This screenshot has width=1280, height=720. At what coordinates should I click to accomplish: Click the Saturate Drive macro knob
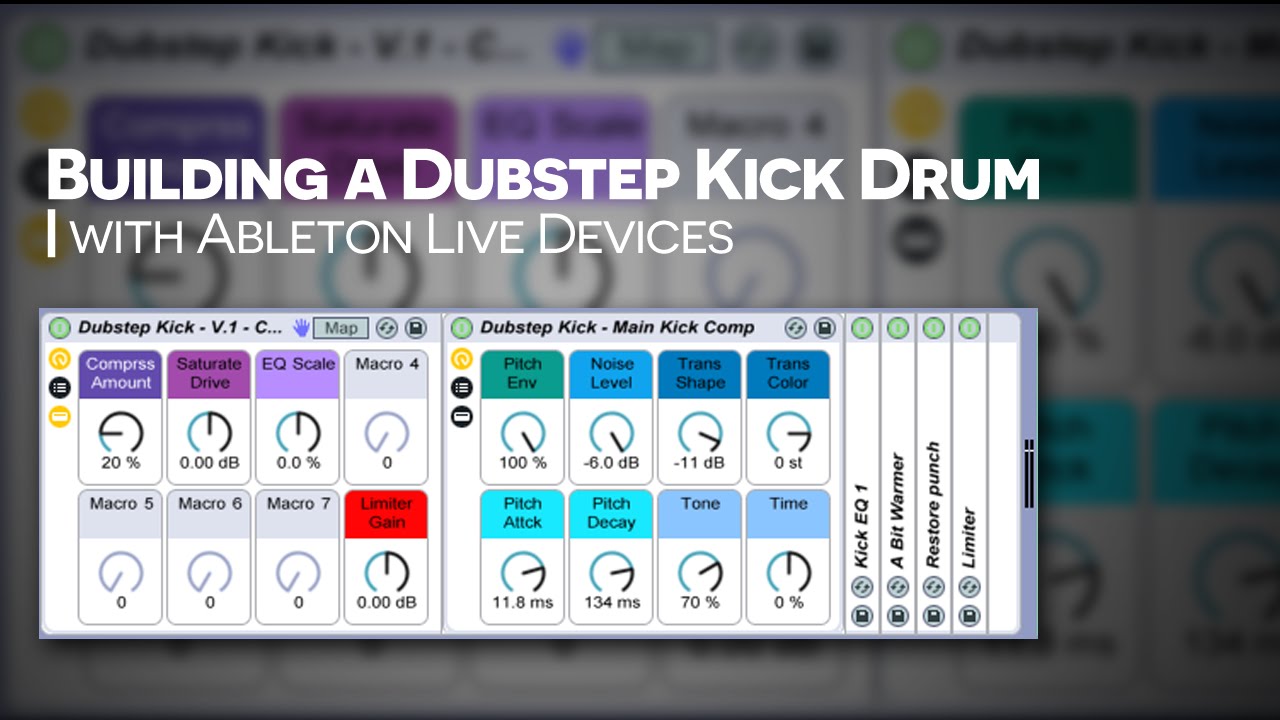210,432
